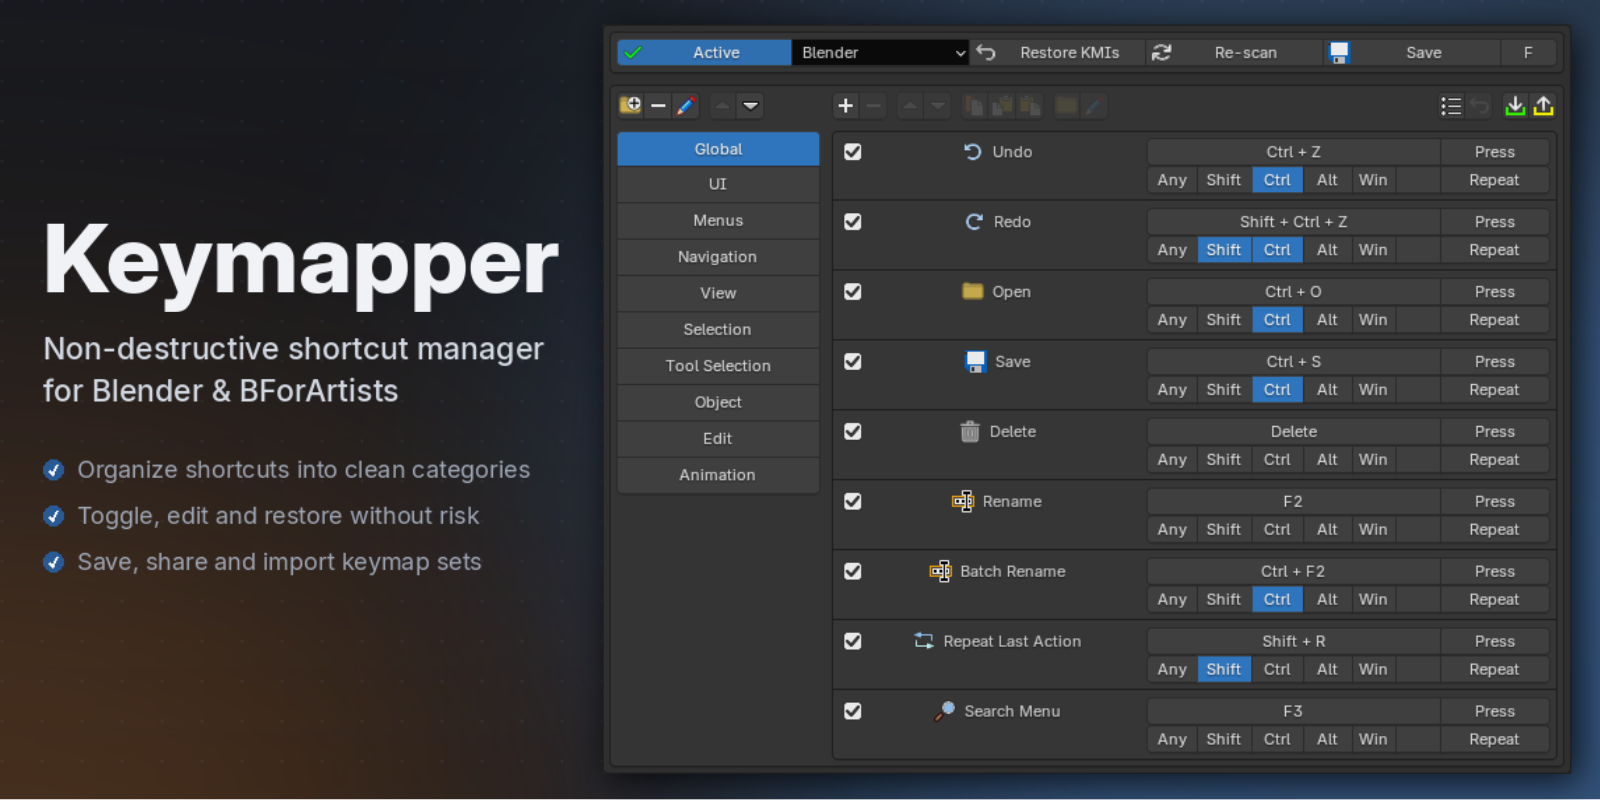Toggle the Rename shortcut checkbox
1600x800 pixels.
(x=853, y=502)
